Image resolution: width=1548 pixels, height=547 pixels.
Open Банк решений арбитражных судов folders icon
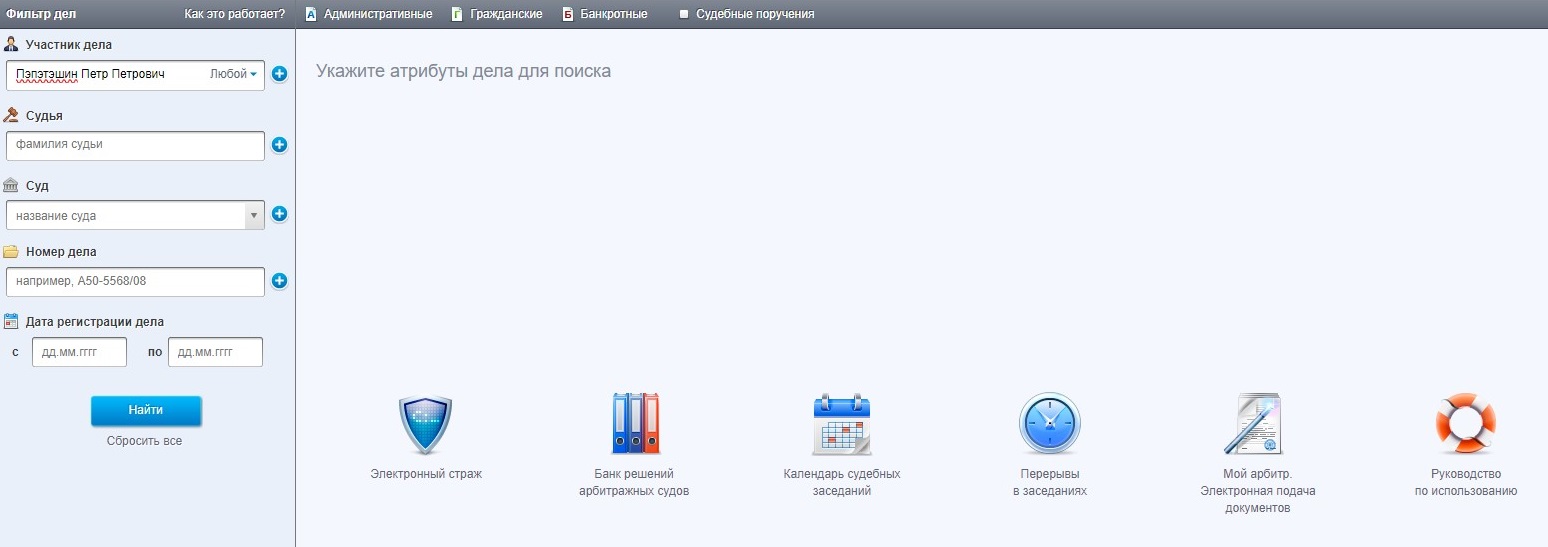tap(634, 424)
